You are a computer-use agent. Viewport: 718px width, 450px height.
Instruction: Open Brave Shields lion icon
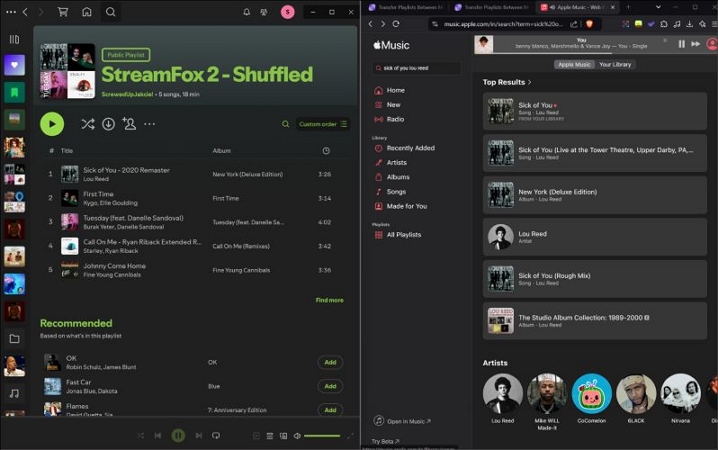pos(589,24)
